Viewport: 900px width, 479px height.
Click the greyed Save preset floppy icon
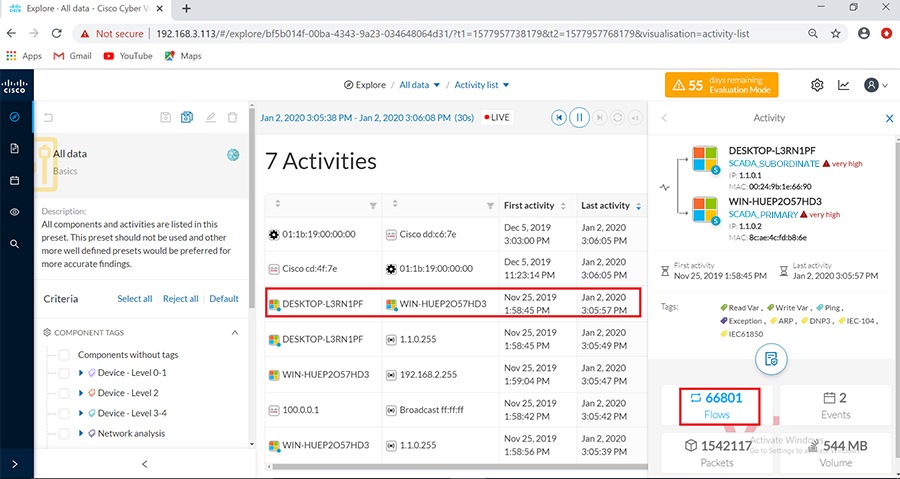coord(165,117)
